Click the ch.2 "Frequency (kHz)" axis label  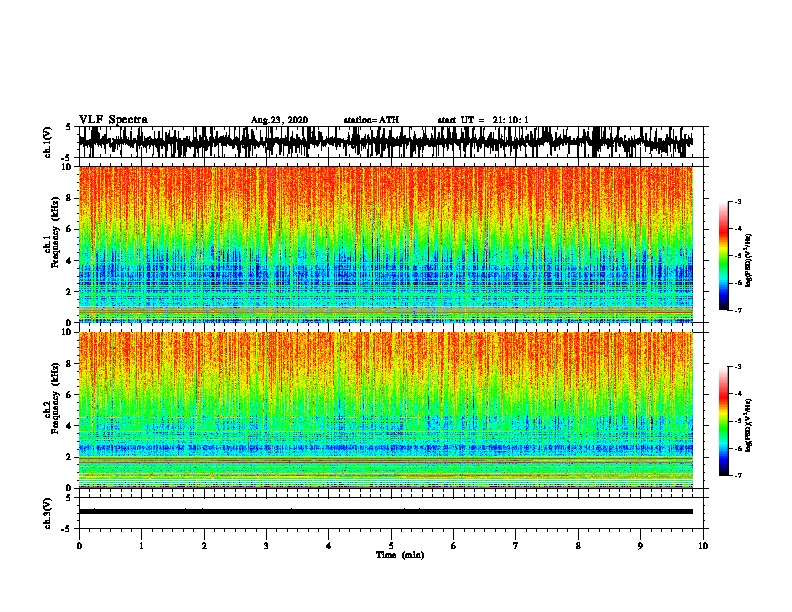click(x=55, y=398)
